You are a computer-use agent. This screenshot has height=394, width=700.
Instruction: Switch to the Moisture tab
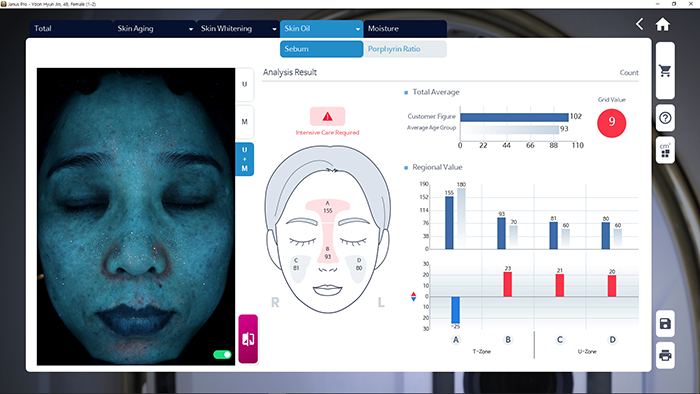[405, 29]
